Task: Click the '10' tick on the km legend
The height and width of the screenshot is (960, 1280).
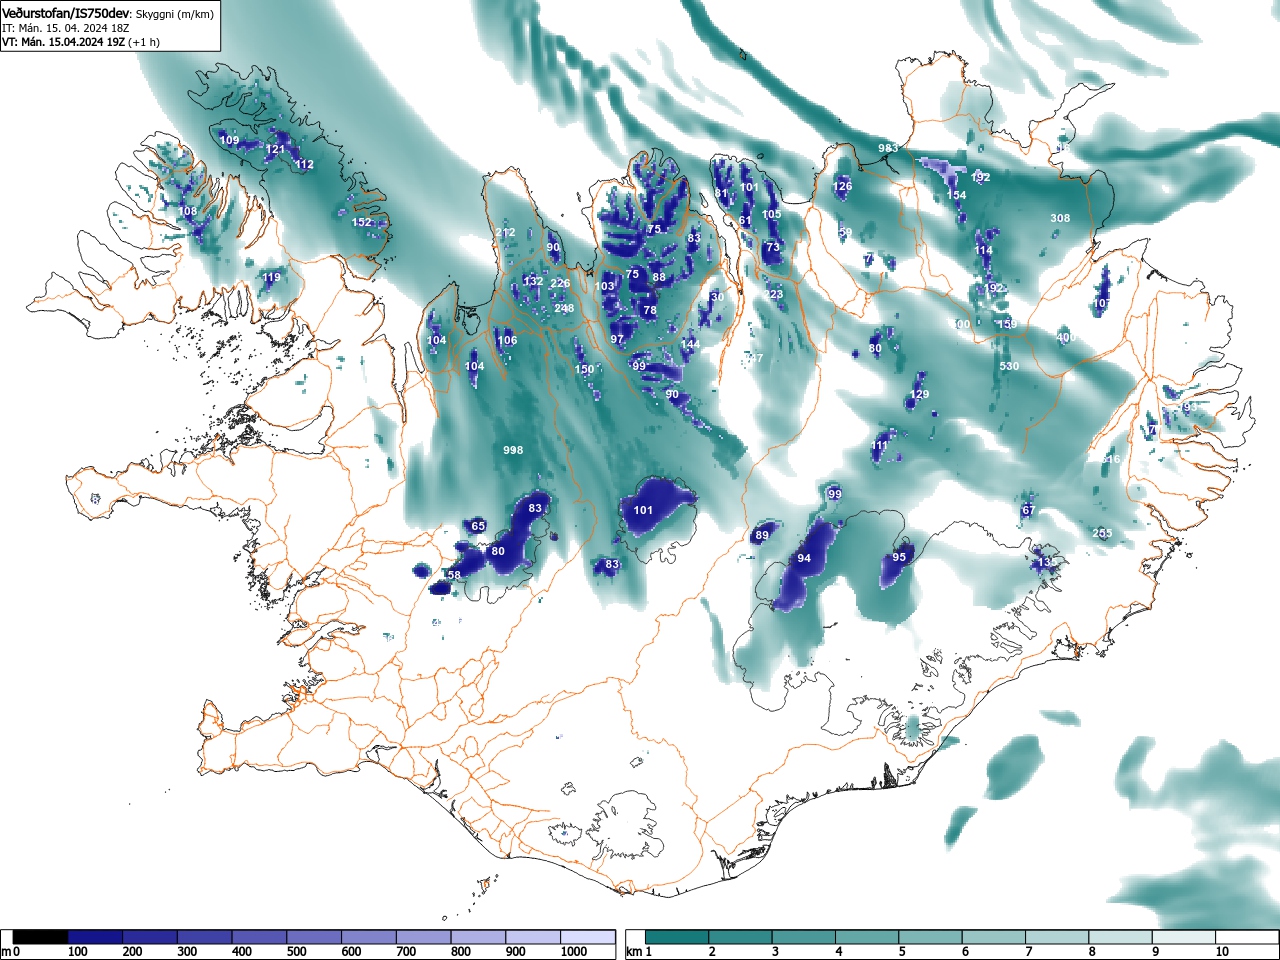Action: tap(1222, 952)
